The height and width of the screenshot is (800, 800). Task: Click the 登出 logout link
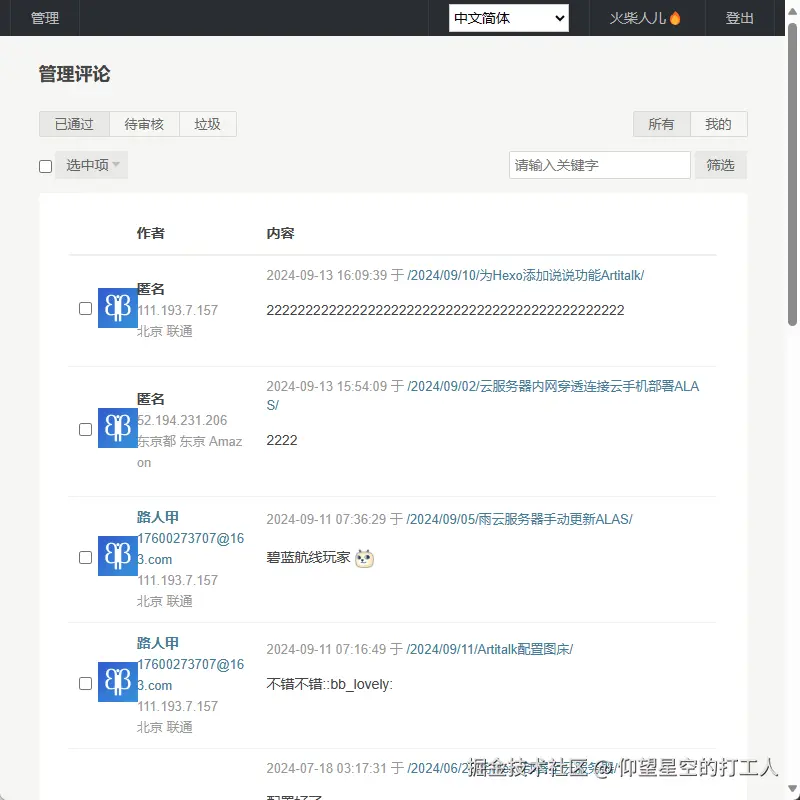(739, 18)
